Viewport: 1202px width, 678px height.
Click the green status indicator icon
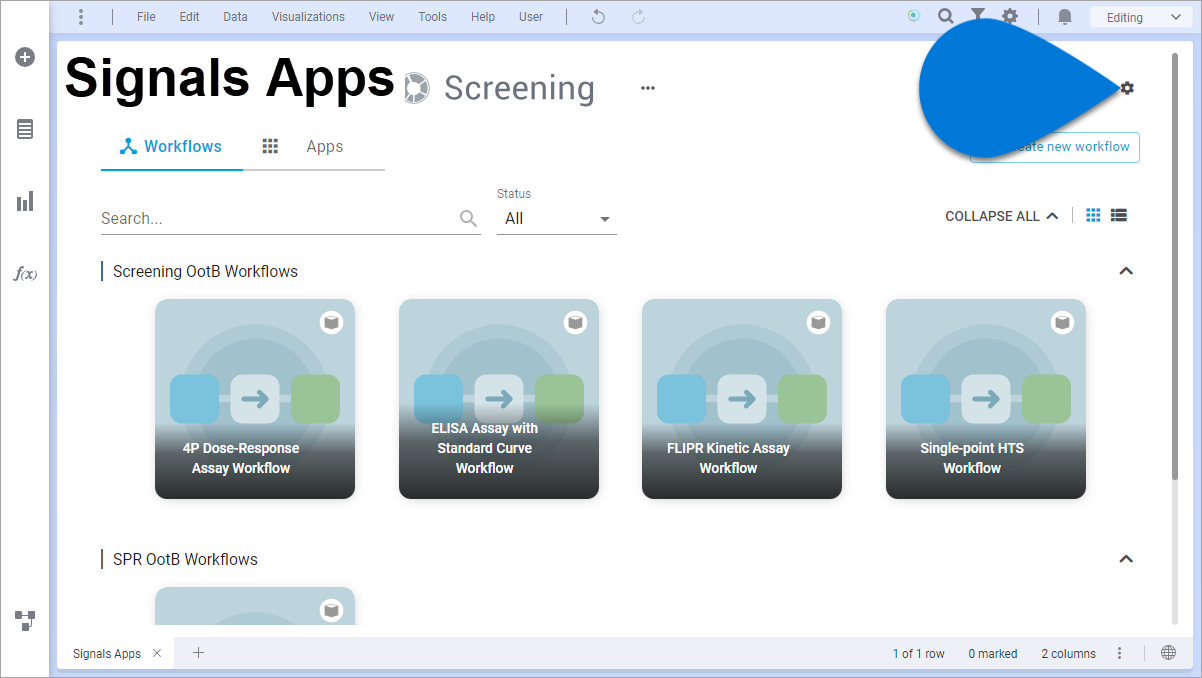tap(913, 16)
